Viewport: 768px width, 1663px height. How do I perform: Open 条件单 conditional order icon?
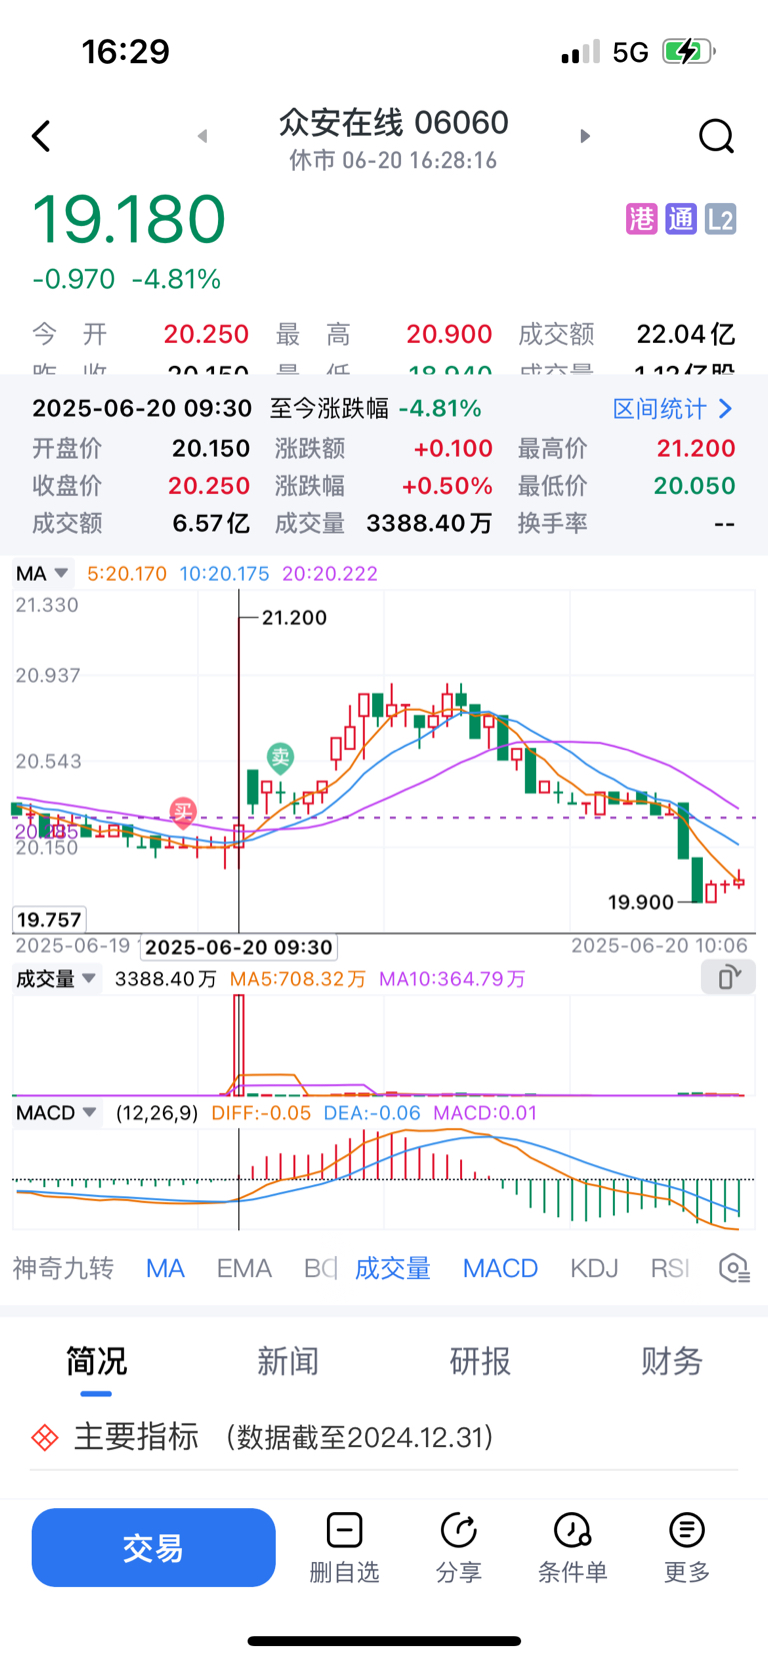point(573,1530)
